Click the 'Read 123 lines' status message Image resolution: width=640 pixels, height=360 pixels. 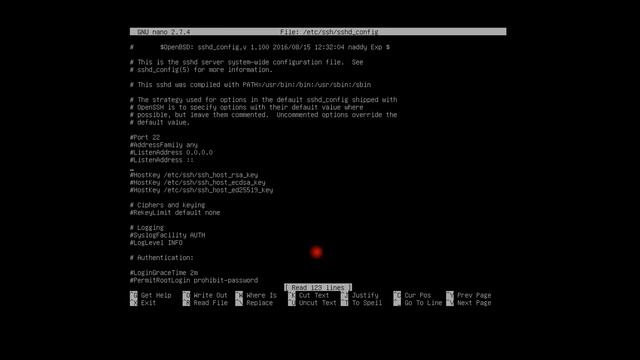pyautogui.click(x=318, y=287)
